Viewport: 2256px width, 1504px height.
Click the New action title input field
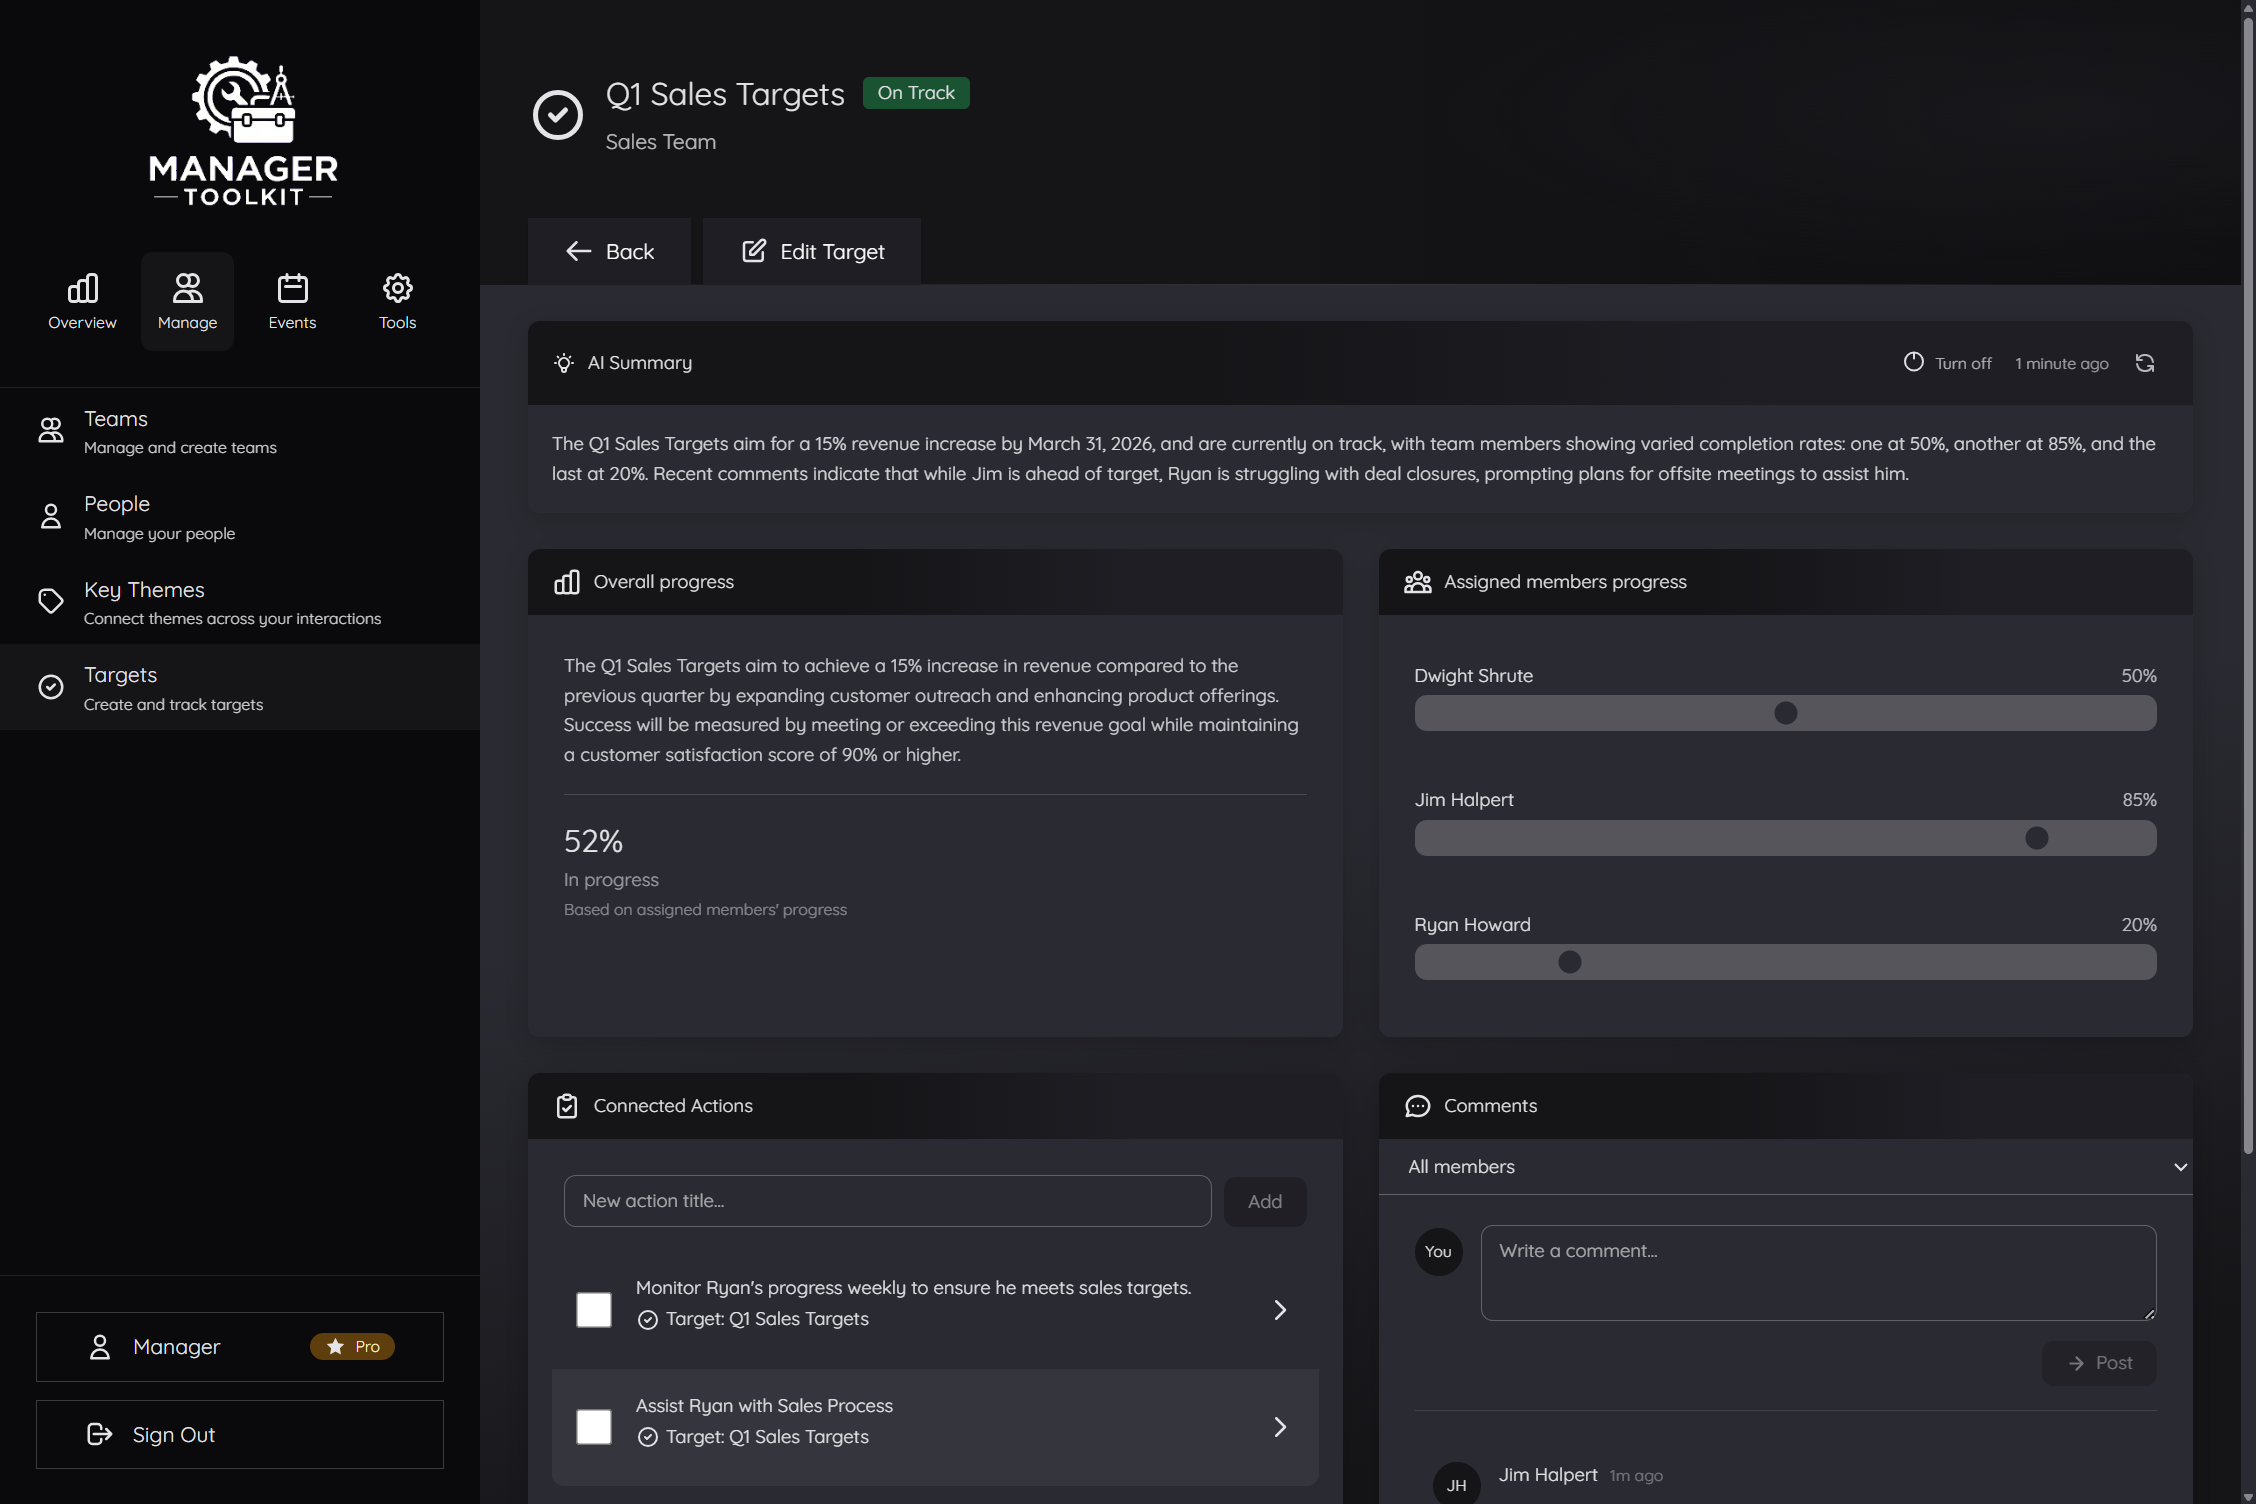886,1200
